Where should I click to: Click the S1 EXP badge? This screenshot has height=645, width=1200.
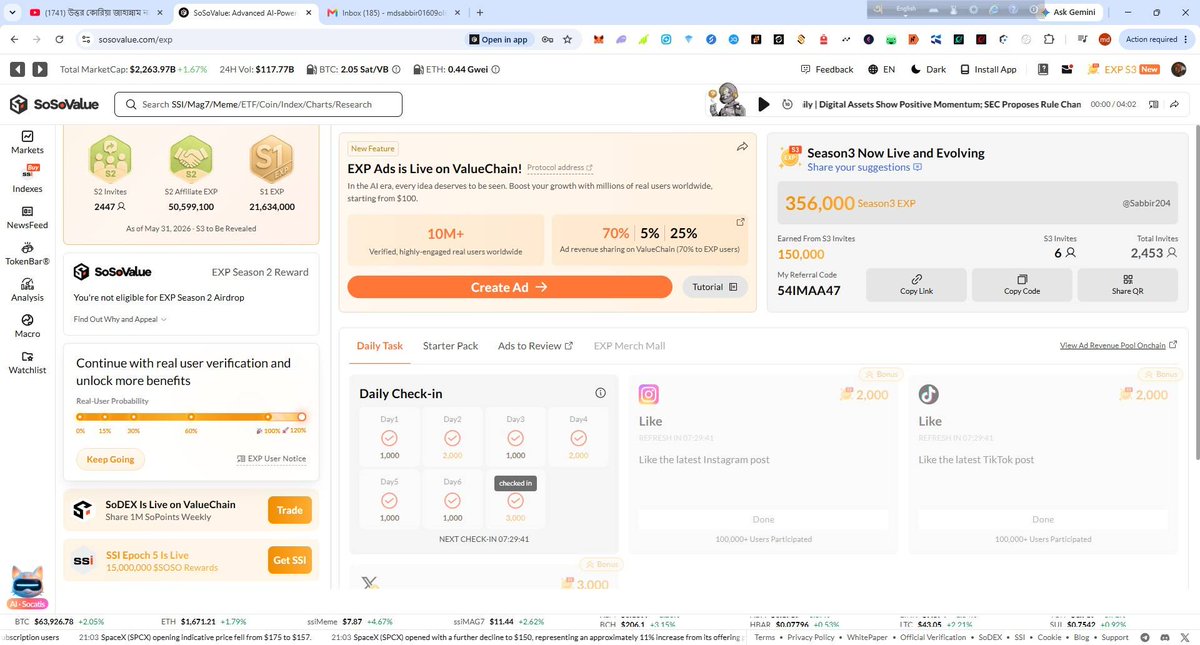[x=270, y=160]
